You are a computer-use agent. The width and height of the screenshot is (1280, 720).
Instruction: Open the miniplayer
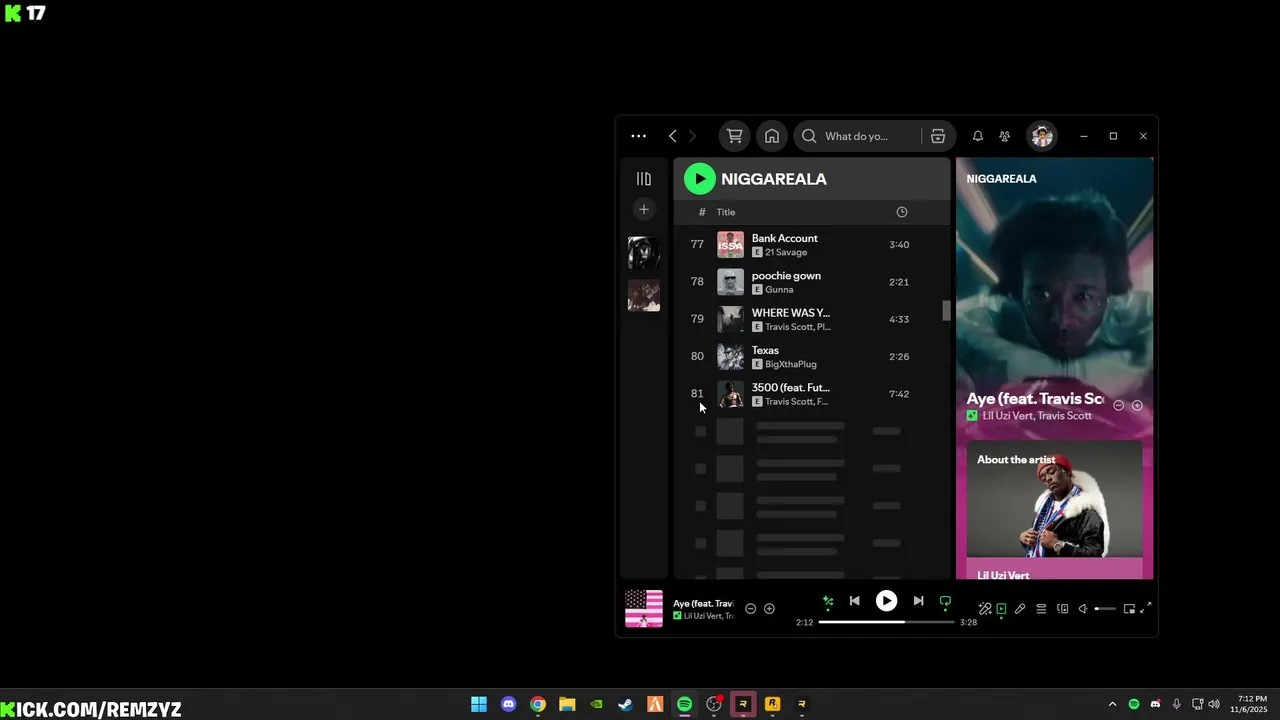point(1129,608)
